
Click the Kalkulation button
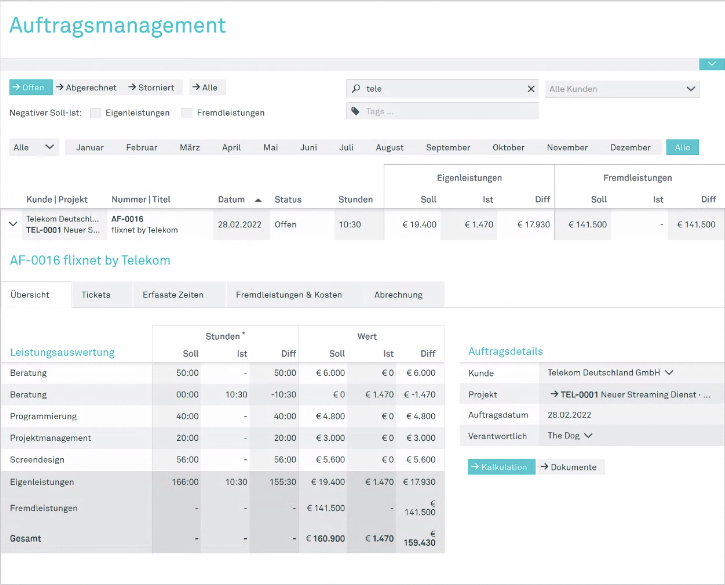(x=502, y=467)
